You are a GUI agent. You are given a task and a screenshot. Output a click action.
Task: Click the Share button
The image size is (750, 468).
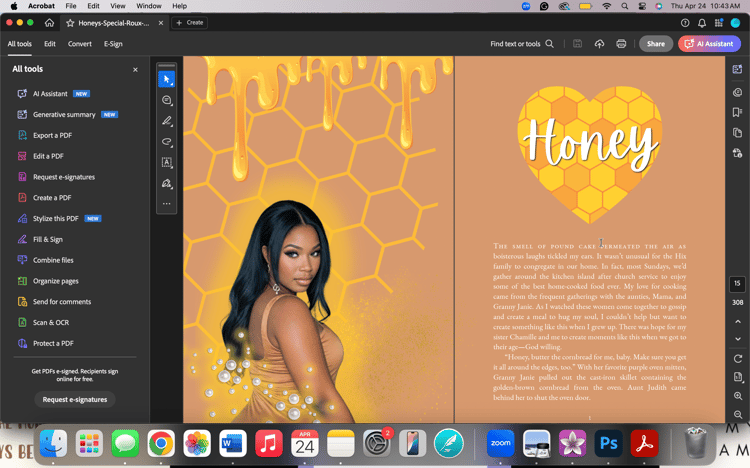point(656,44)
